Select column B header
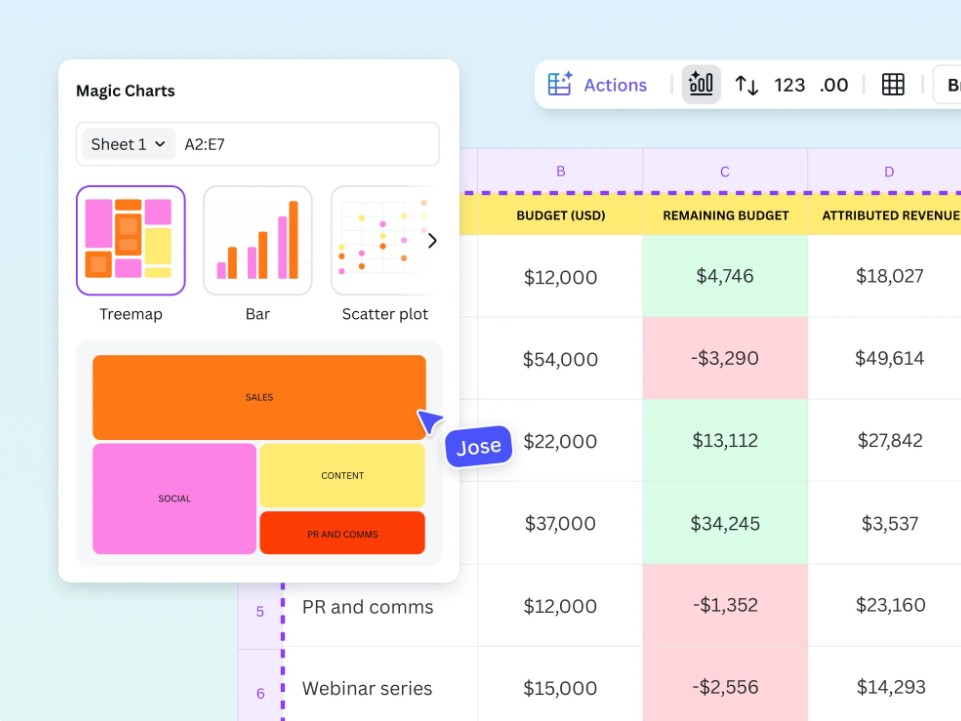The width and height of the screenshot is (961, 721). click(560, 171)
